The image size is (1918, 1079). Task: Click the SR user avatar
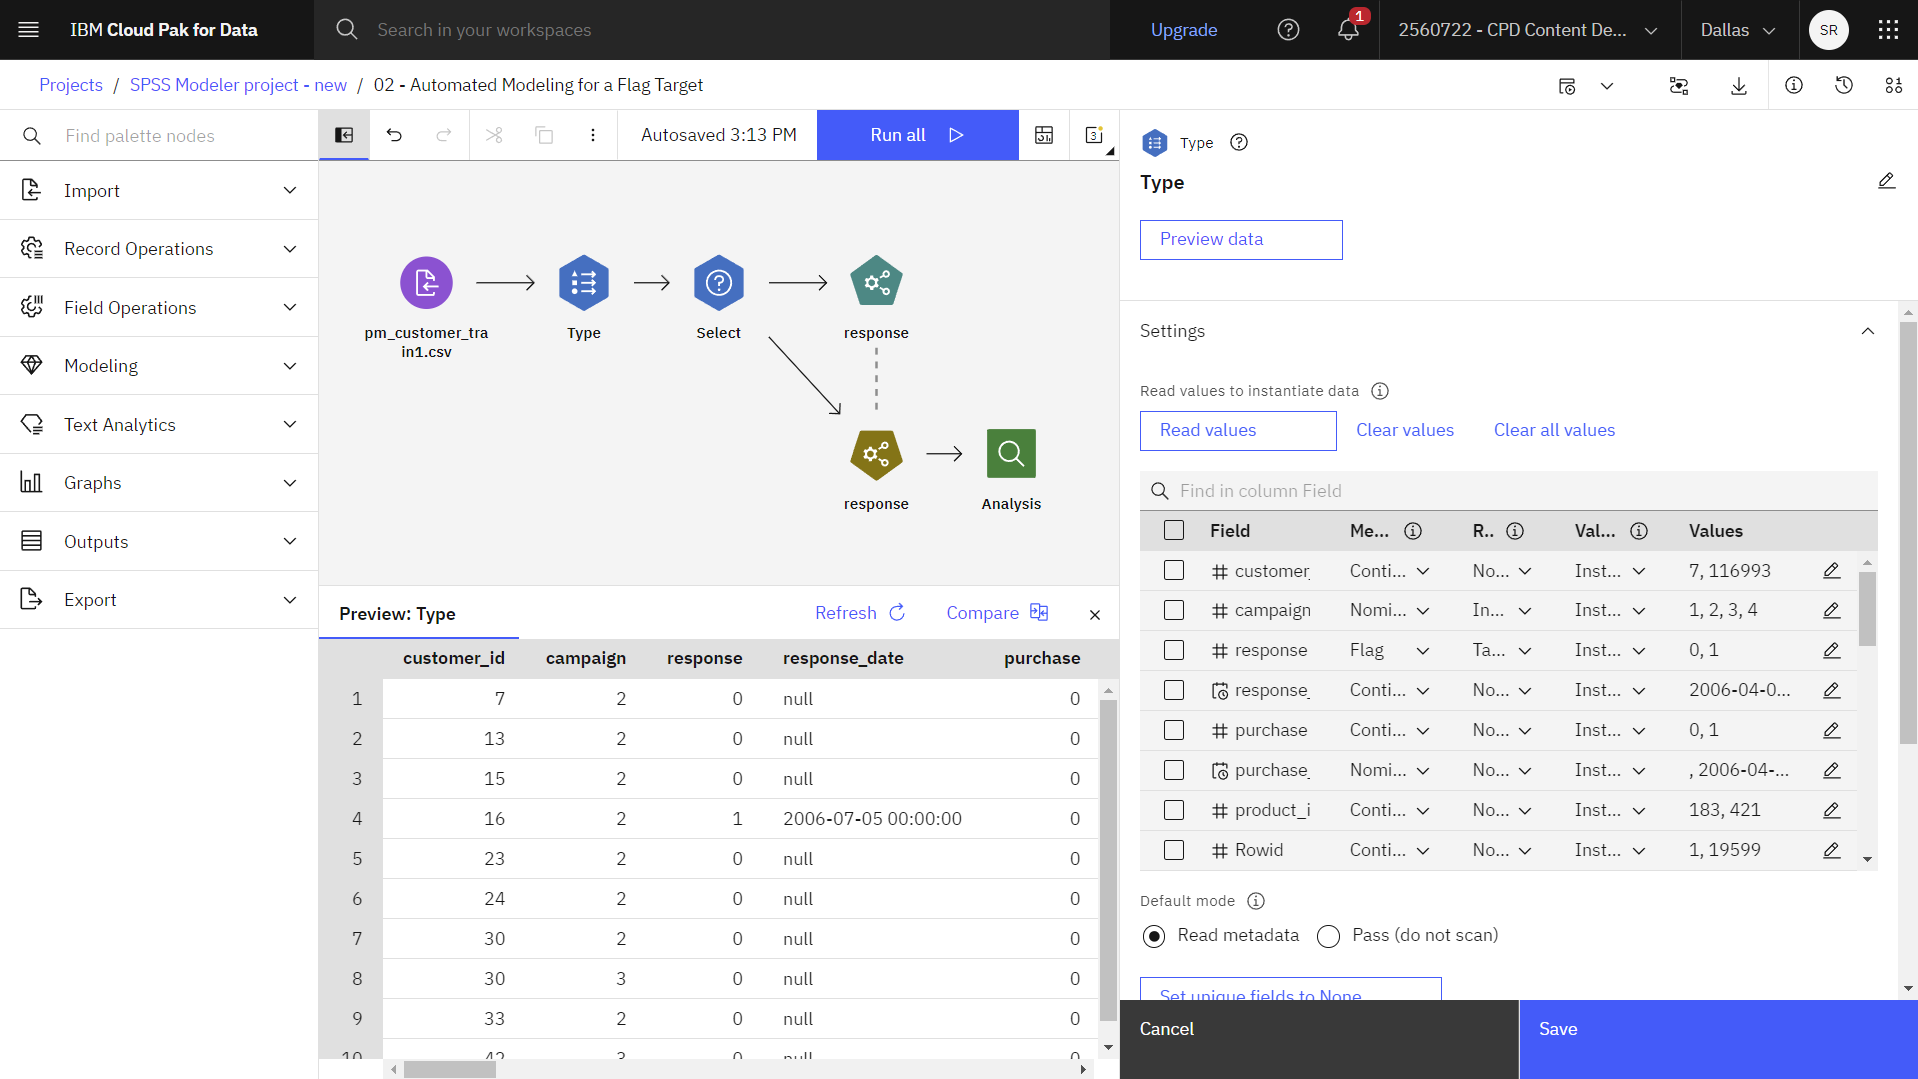pos(1828,30)
